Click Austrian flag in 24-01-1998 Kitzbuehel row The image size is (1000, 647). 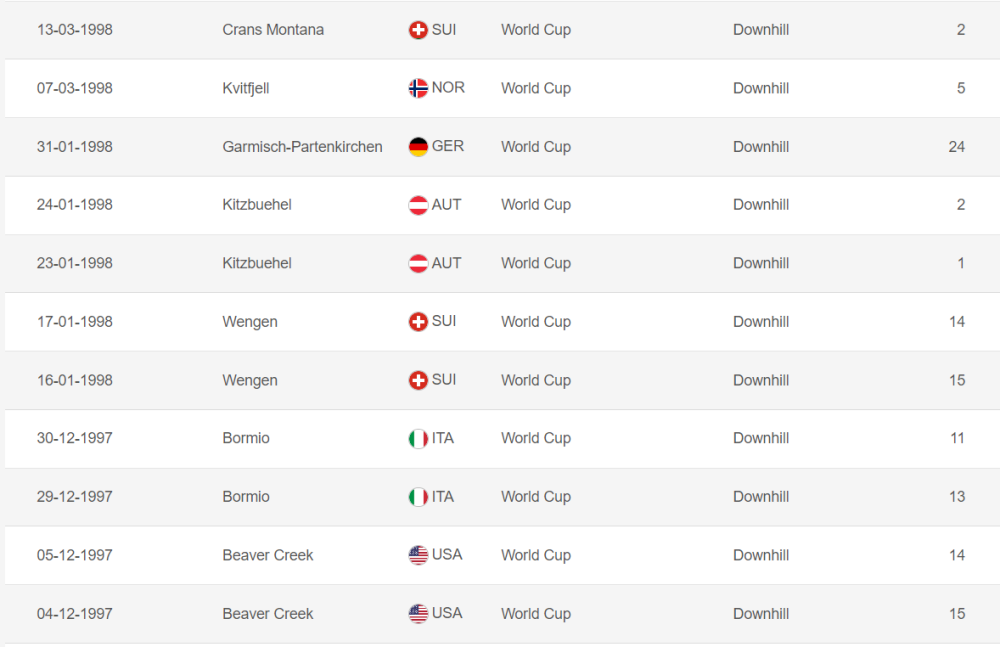pyautogui.click(x=418, y=205)
